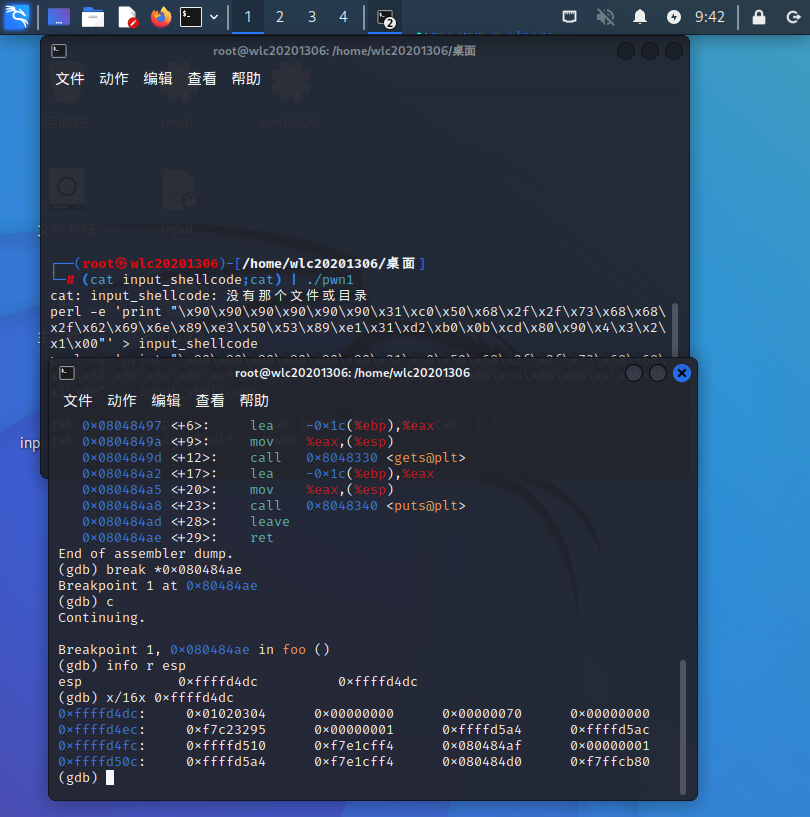The height and width of the screenshot is (817, 810).
Task: Click the terminal windows taskbar button
Action: tap(385, 18)
